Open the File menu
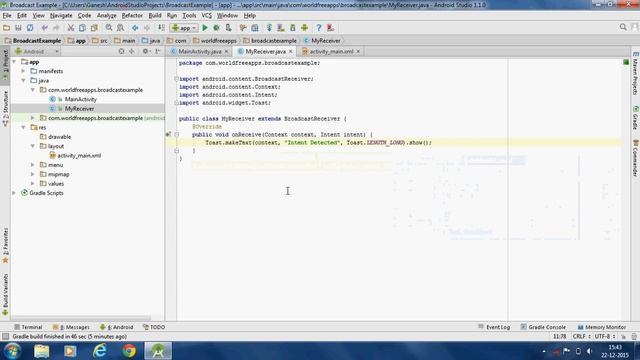 (7, 16)
